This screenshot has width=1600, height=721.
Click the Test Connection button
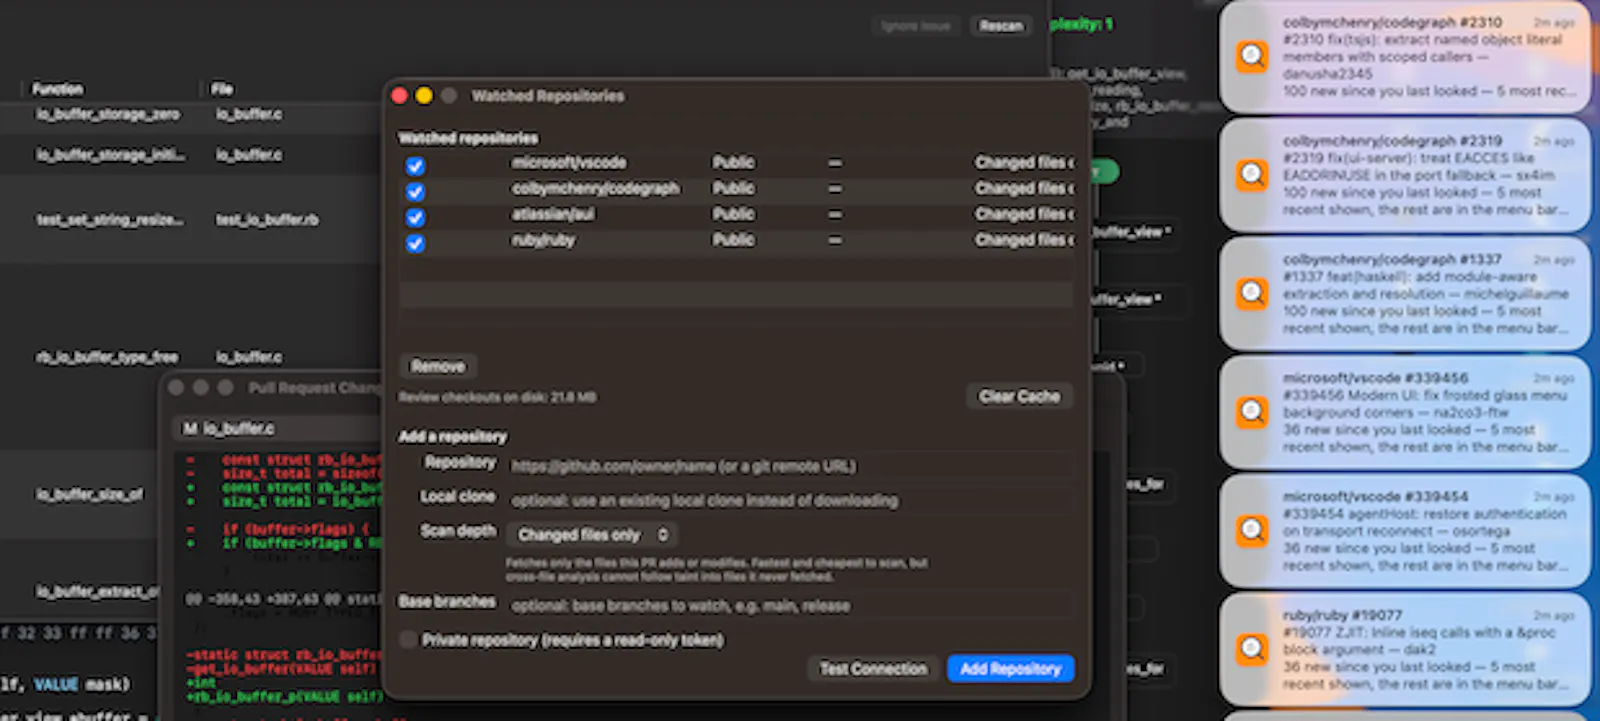click(x=873, y=669)
